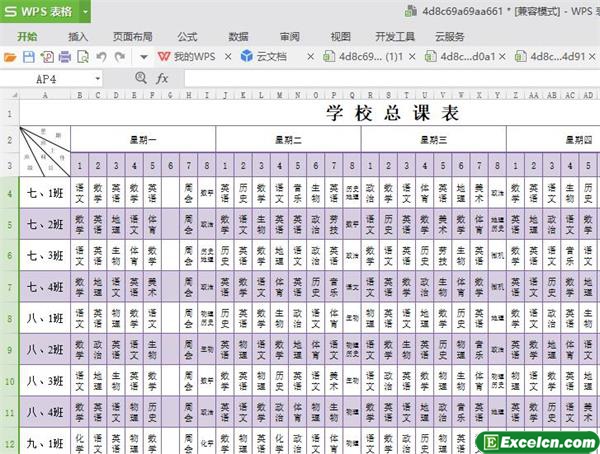Click the 七、3班 row label cell
Image resolution: width=600 pixels, height=454 pixels.
[45, 256]
